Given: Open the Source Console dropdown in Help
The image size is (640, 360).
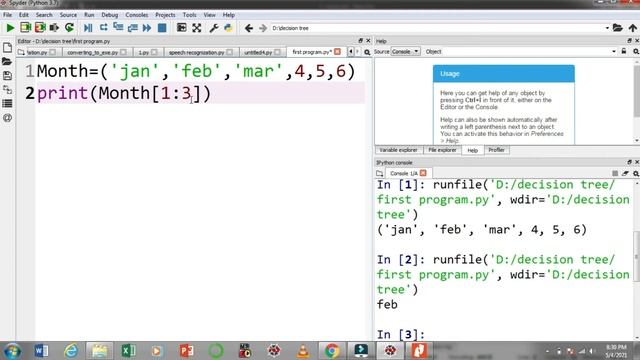Looking at the screenshot, I should click(405, 51).
